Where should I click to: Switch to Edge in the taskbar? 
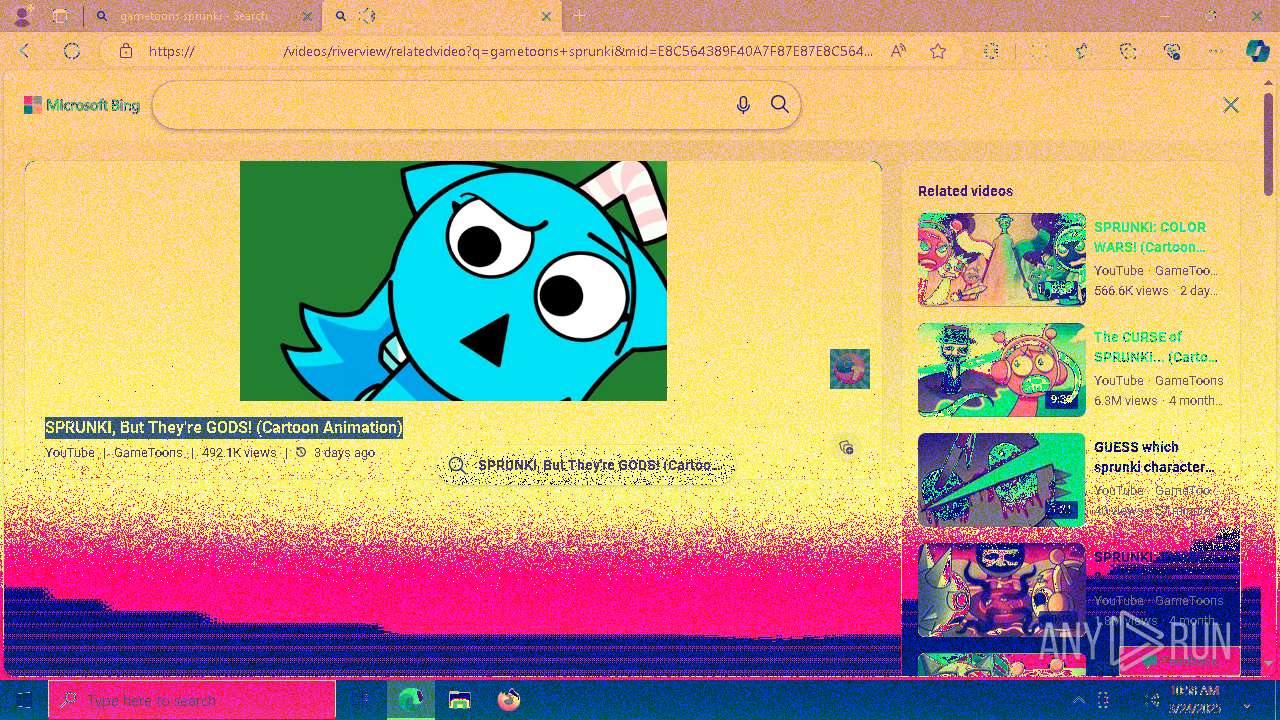coord(411,700)
